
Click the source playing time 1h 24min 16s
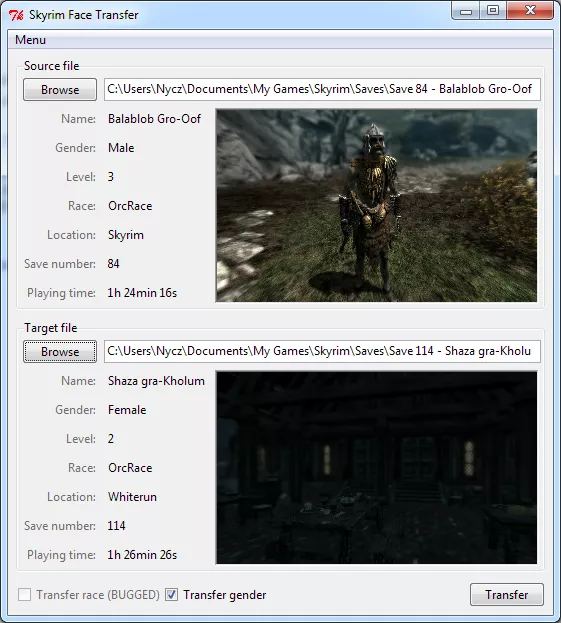pos(142,293)
